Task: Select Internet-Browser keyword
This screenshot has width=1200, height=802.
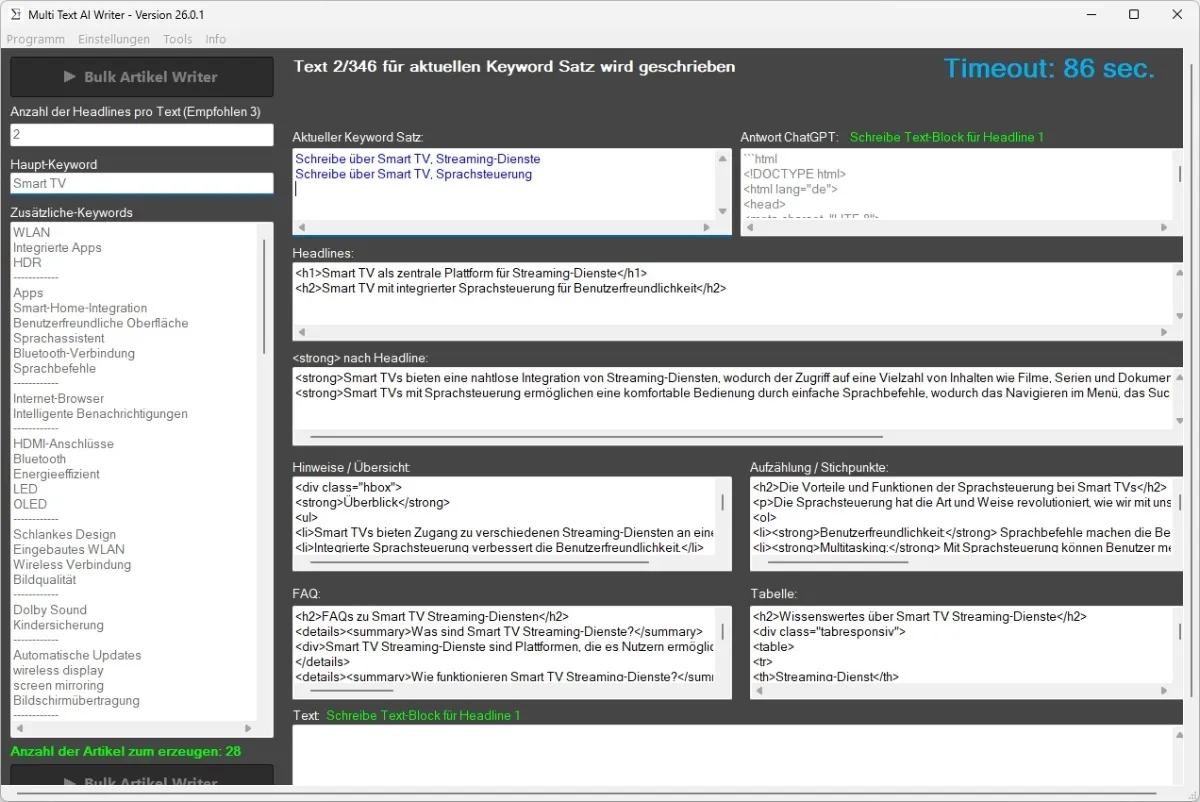Action: click(x=59, y=398)
